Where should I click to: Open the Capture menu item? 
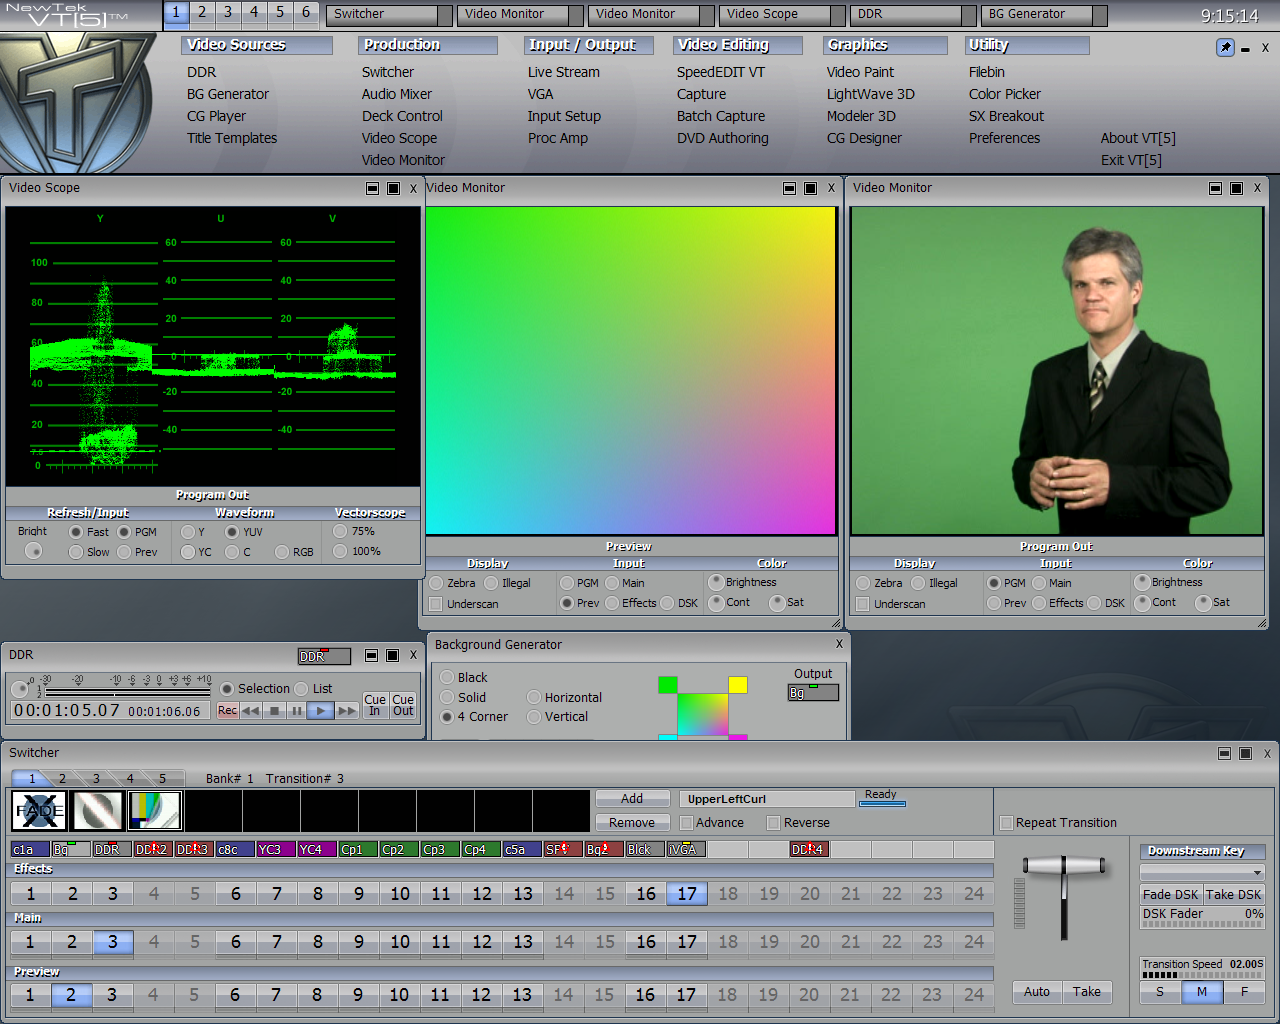point(701,94)
